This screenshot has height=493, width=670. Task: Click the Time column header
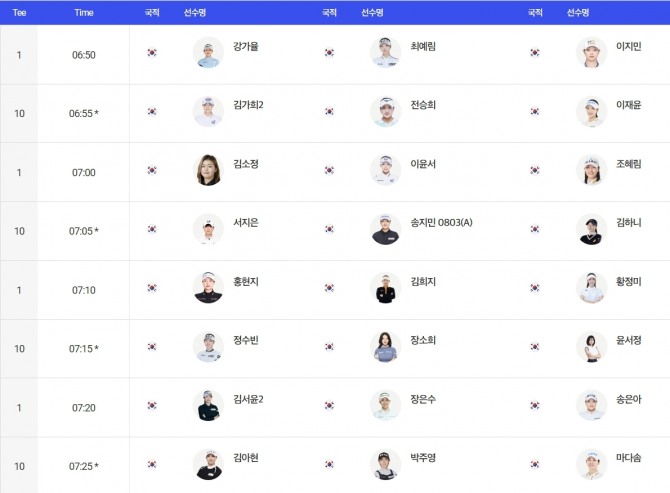84,13
